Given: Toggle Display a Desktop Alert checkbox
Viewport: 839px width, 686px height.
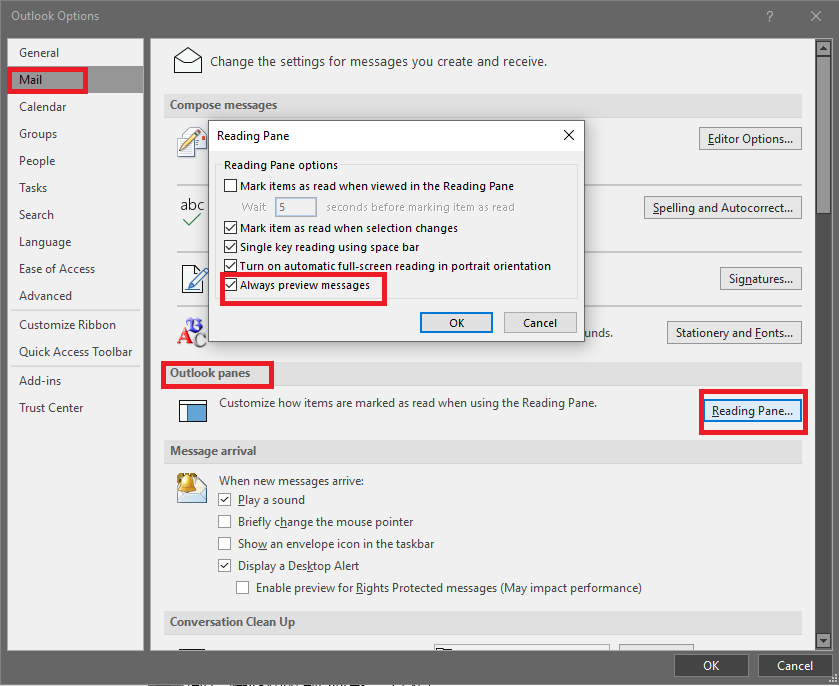Looking at the screenshot, I should (224, 566).
